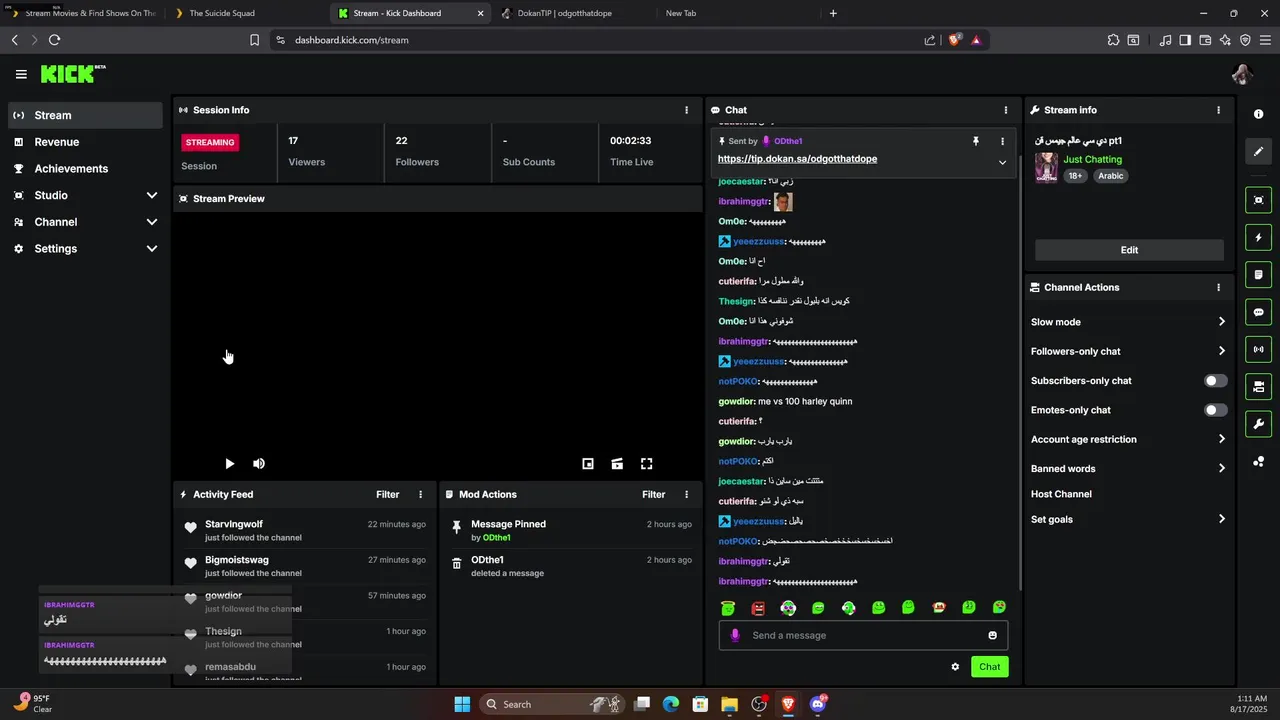Viewport: 1280px width, 720px height.
Task: Click the green Chat send button
Action: tap(989, 667)
